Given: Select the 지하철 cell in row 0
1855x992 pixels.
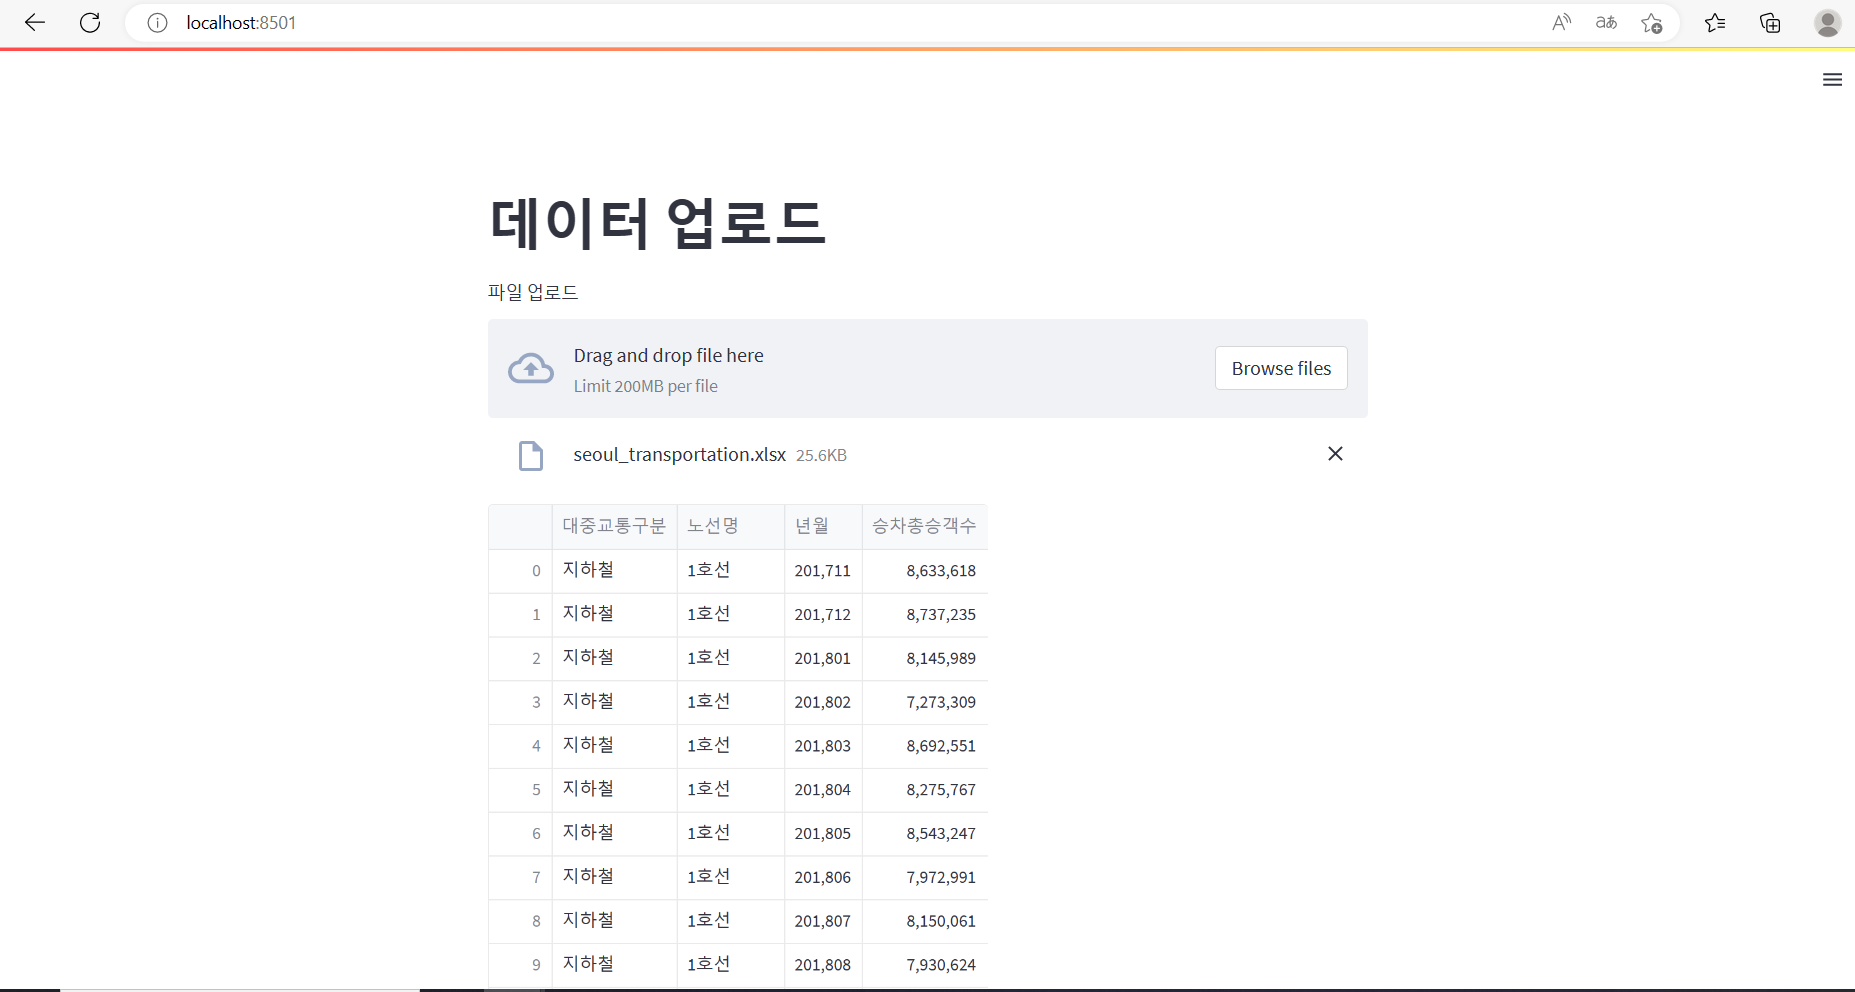Looking at the screenshot, I should [x=614, y=571].
